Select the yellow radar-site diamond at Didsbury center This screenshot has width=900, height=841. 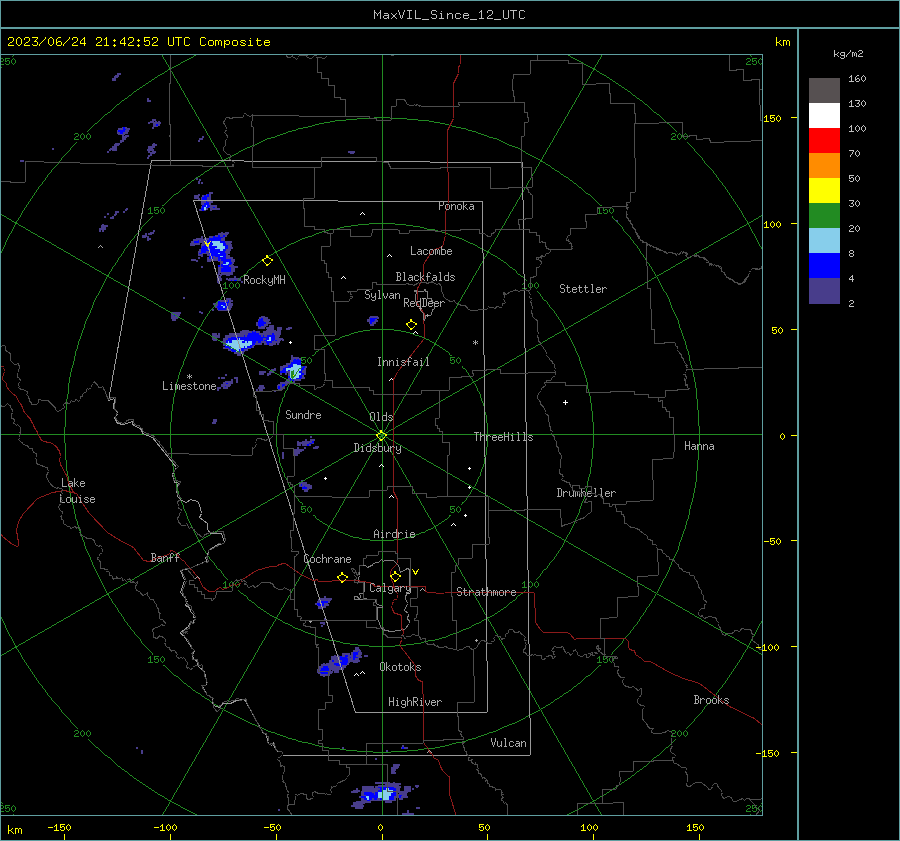pyautogui.click(x=381, y=435)
